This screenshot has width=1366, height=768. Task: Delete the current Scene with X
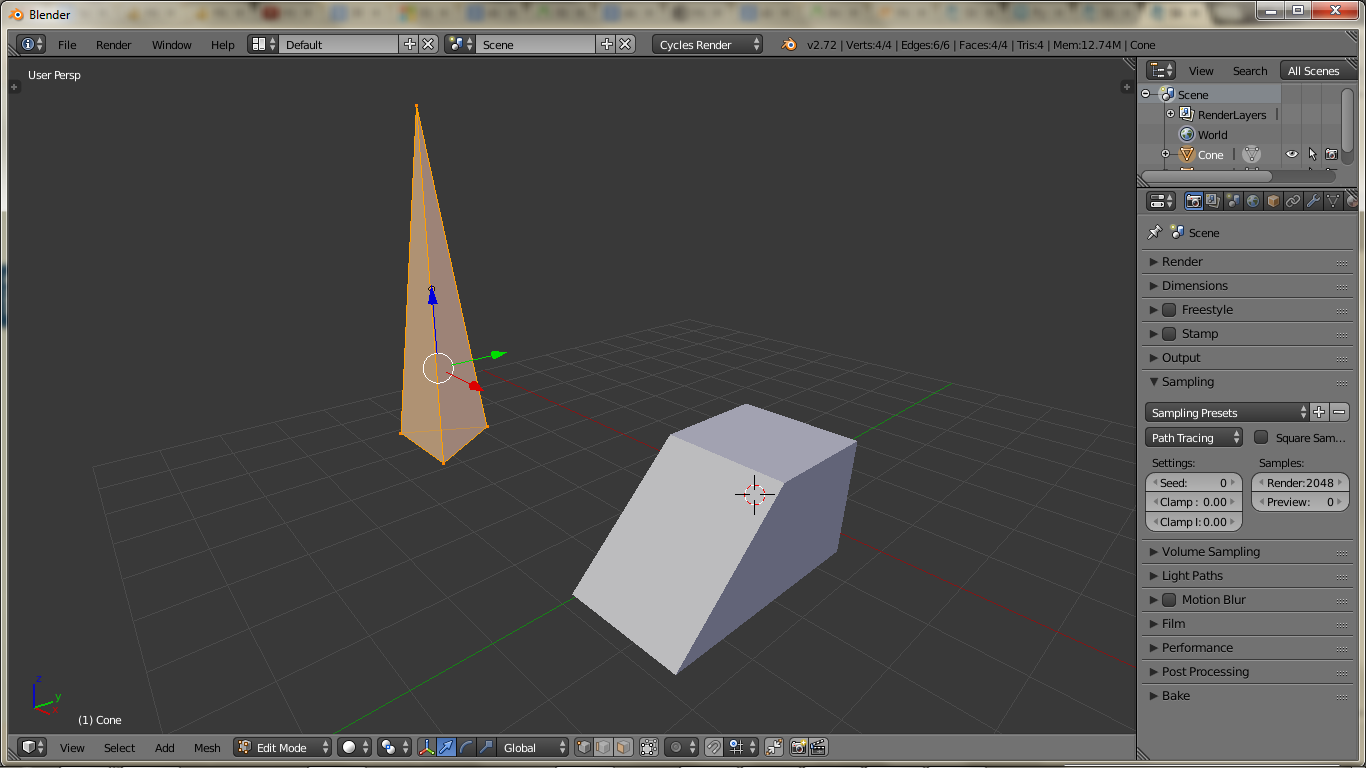(x=625, y=44)
